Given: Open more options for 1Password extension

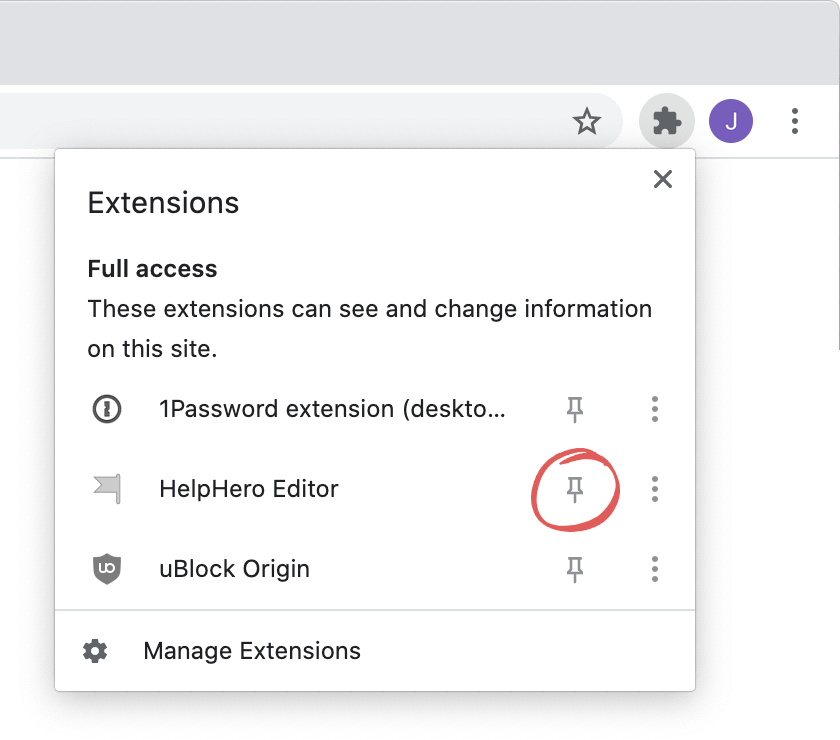Looking at the screenshot, I should [x=655, y=409].
